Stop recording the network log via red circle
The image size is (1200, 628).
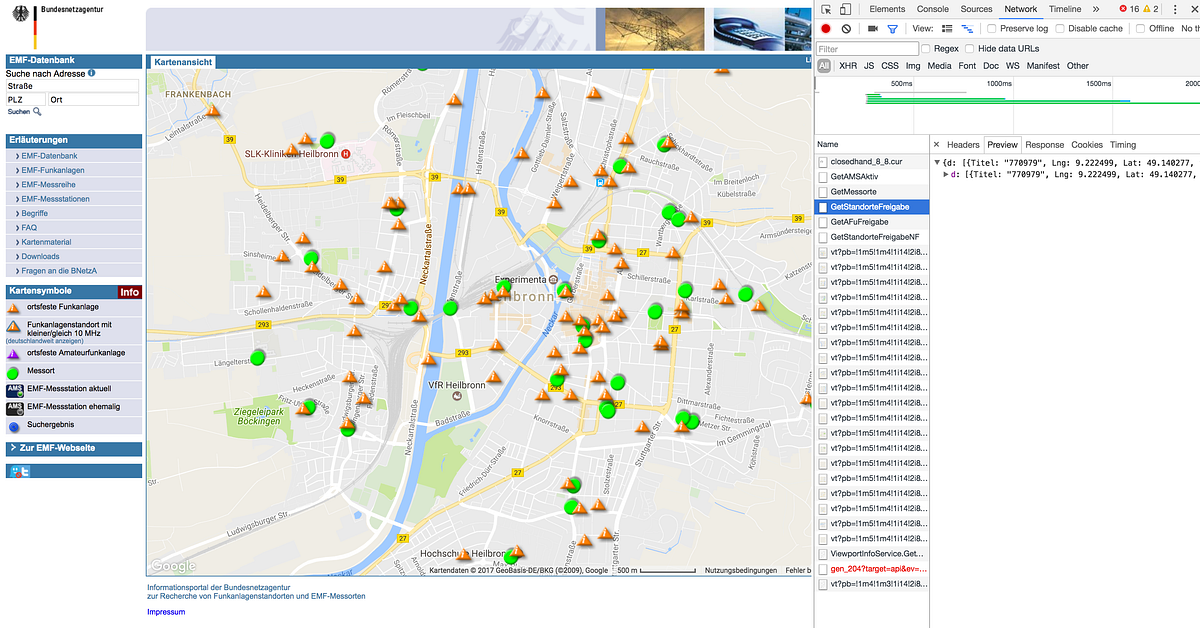coord(826,29)
